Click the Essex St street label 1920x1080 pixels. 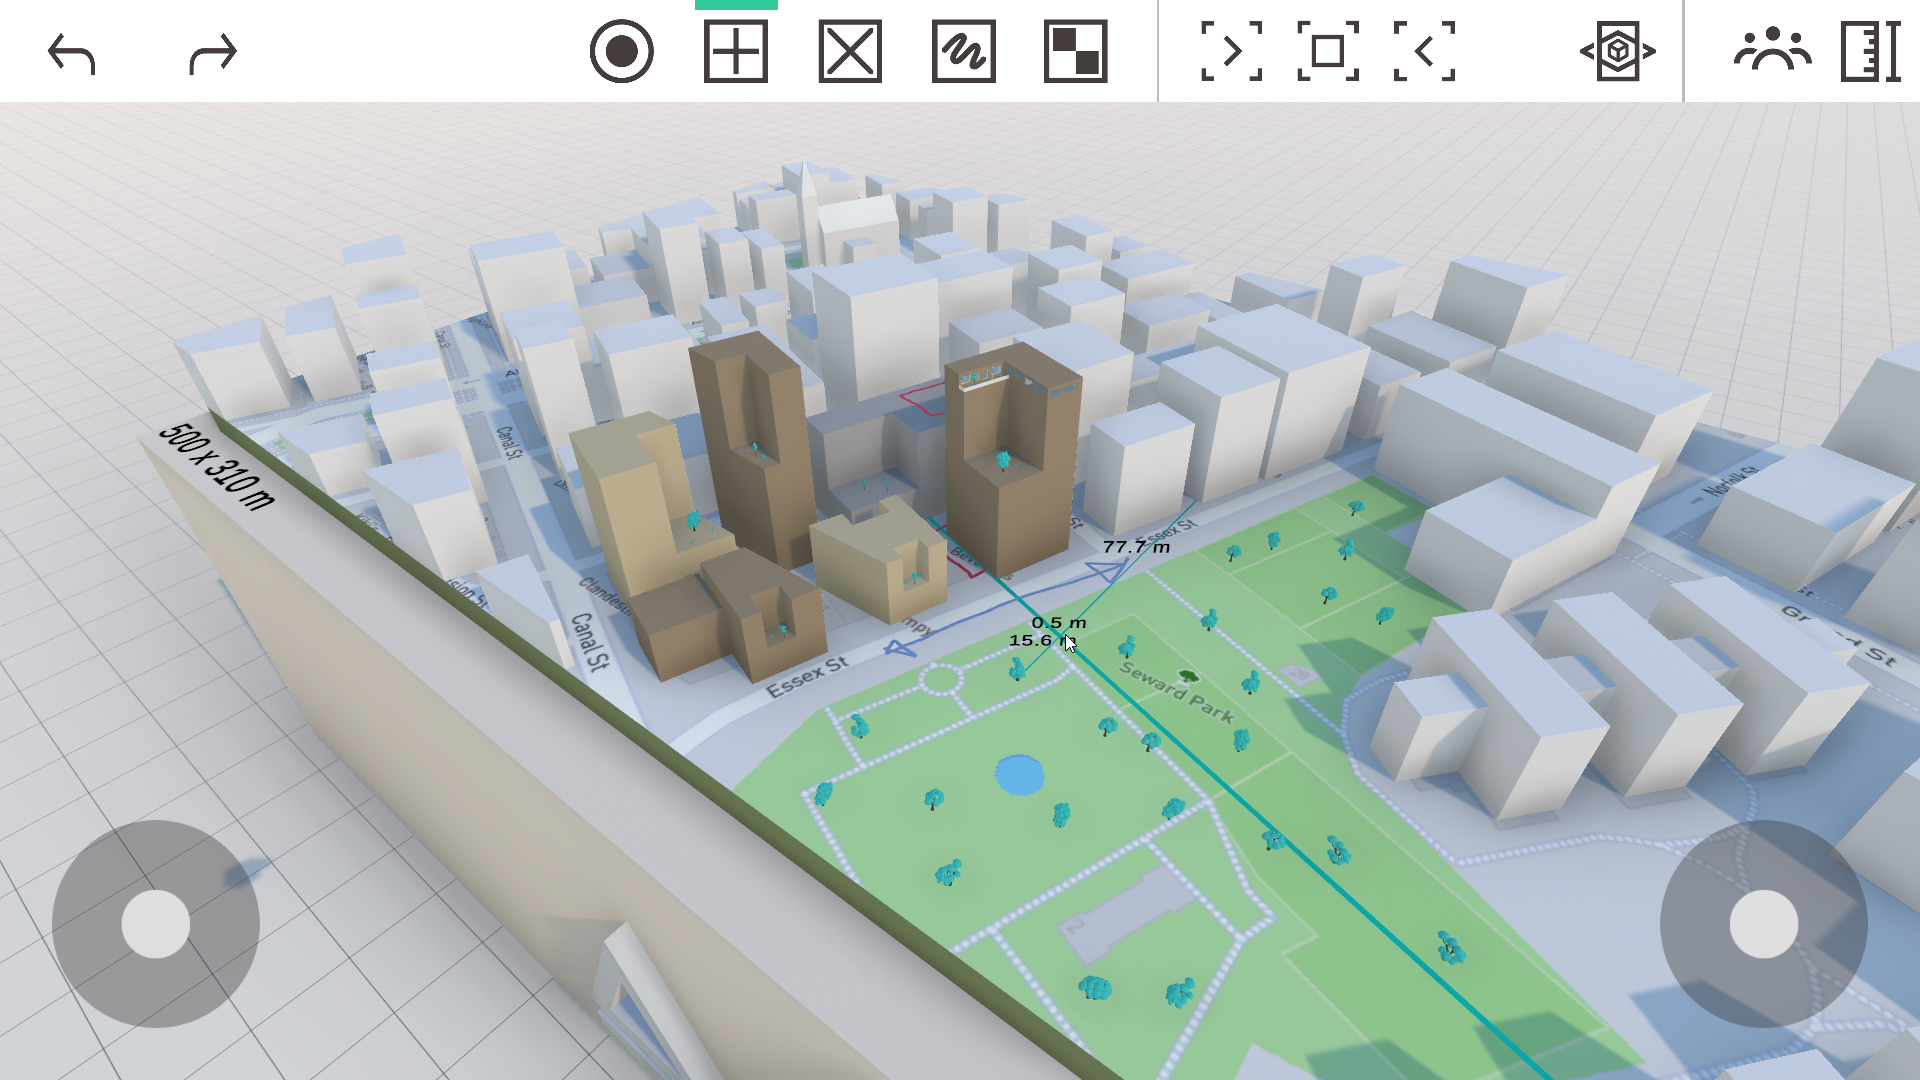point(807,676)
